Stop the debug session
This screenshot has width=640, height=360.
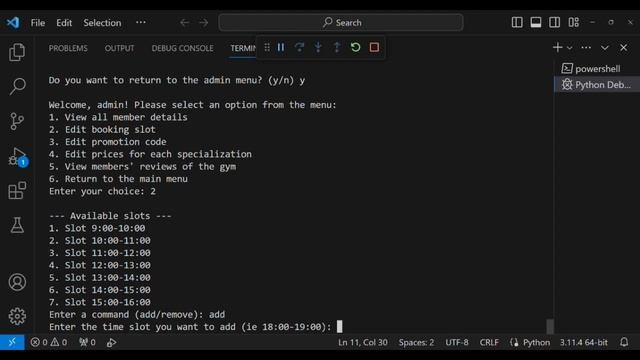pos(374,47)
